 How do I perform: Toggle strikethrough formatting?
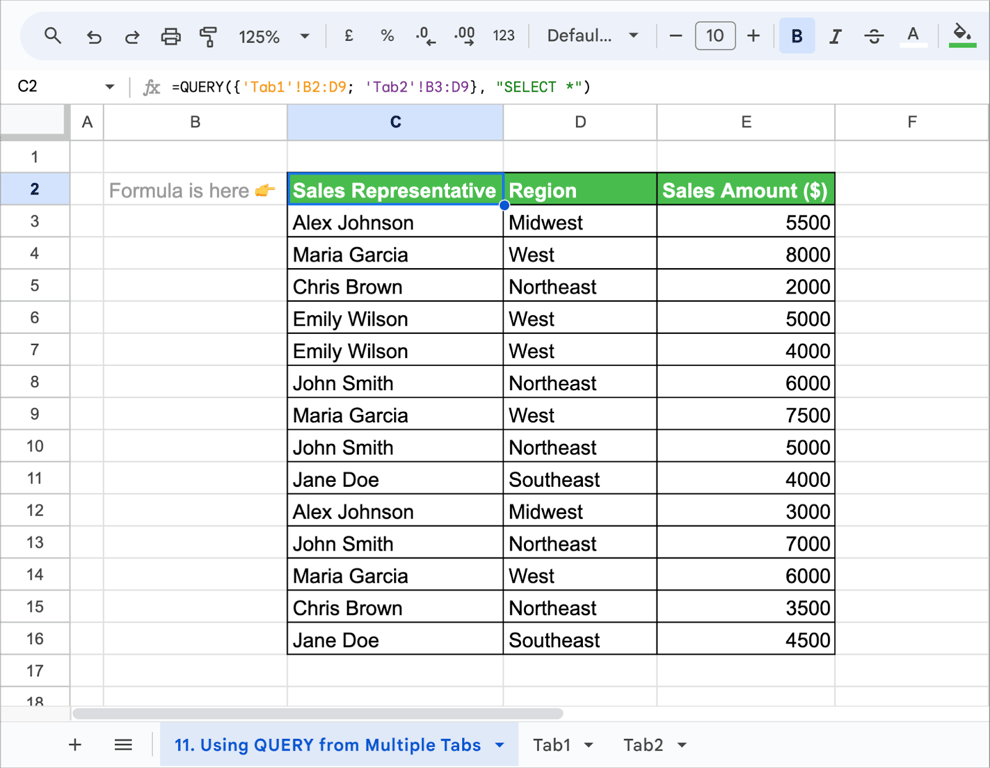pos(874,37)
